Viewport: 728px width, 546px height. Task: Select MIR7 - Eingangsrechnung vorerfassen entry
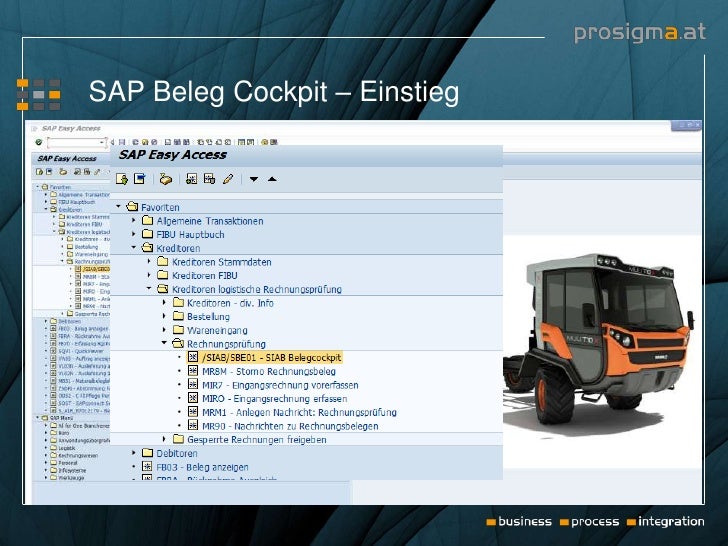(x=280, y=385)
